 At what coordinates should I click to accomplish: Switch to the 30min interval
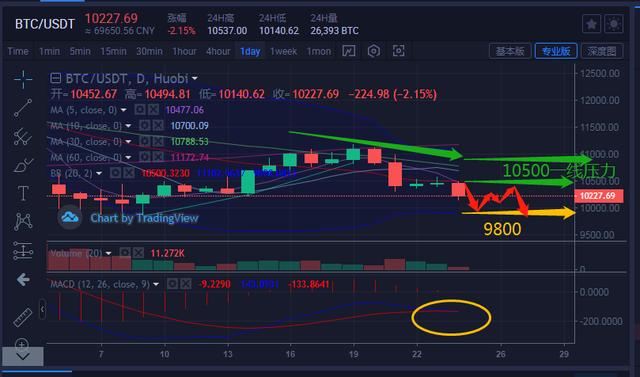tap(149, 51)
